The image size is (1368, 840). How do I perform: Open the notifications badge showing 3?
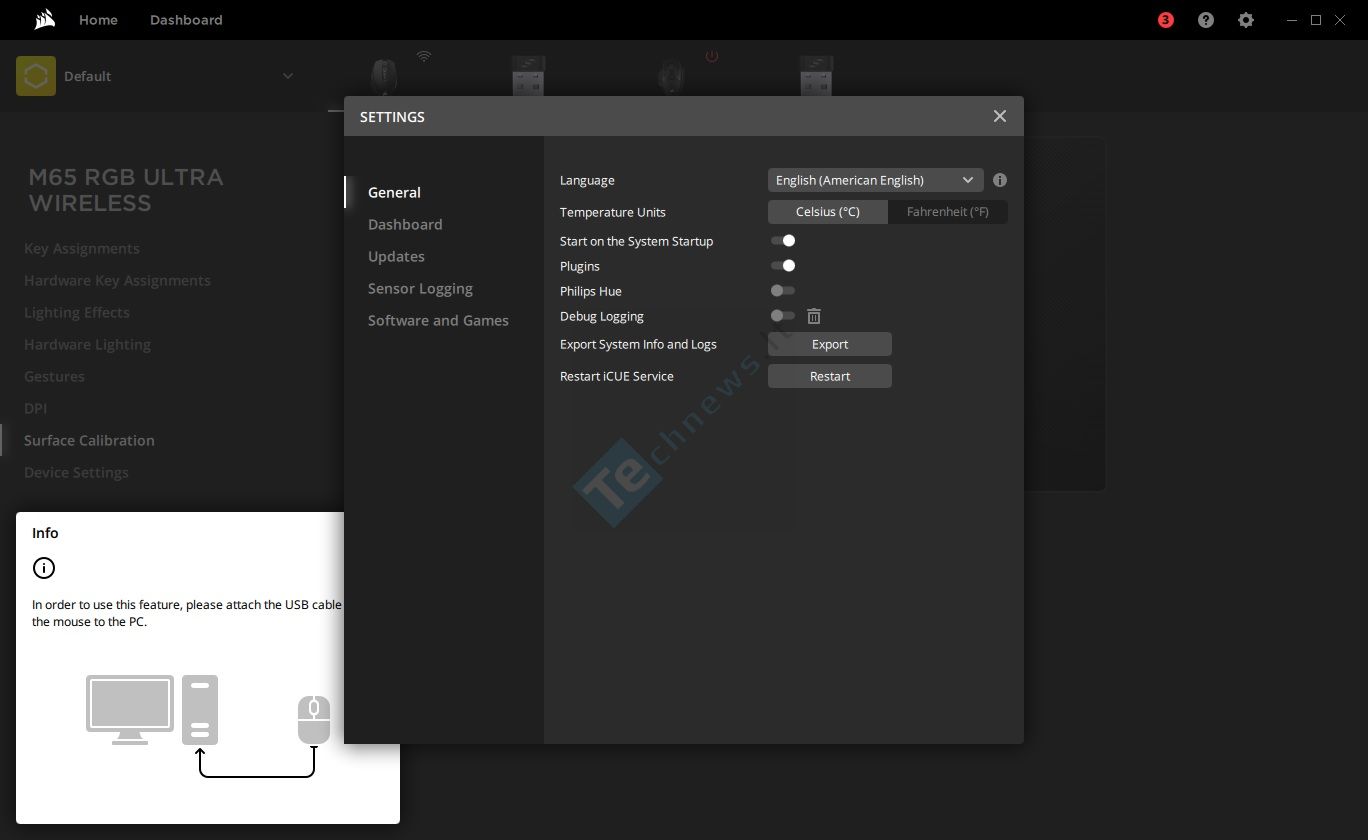pyautogui.click(x=1166, y=20)
